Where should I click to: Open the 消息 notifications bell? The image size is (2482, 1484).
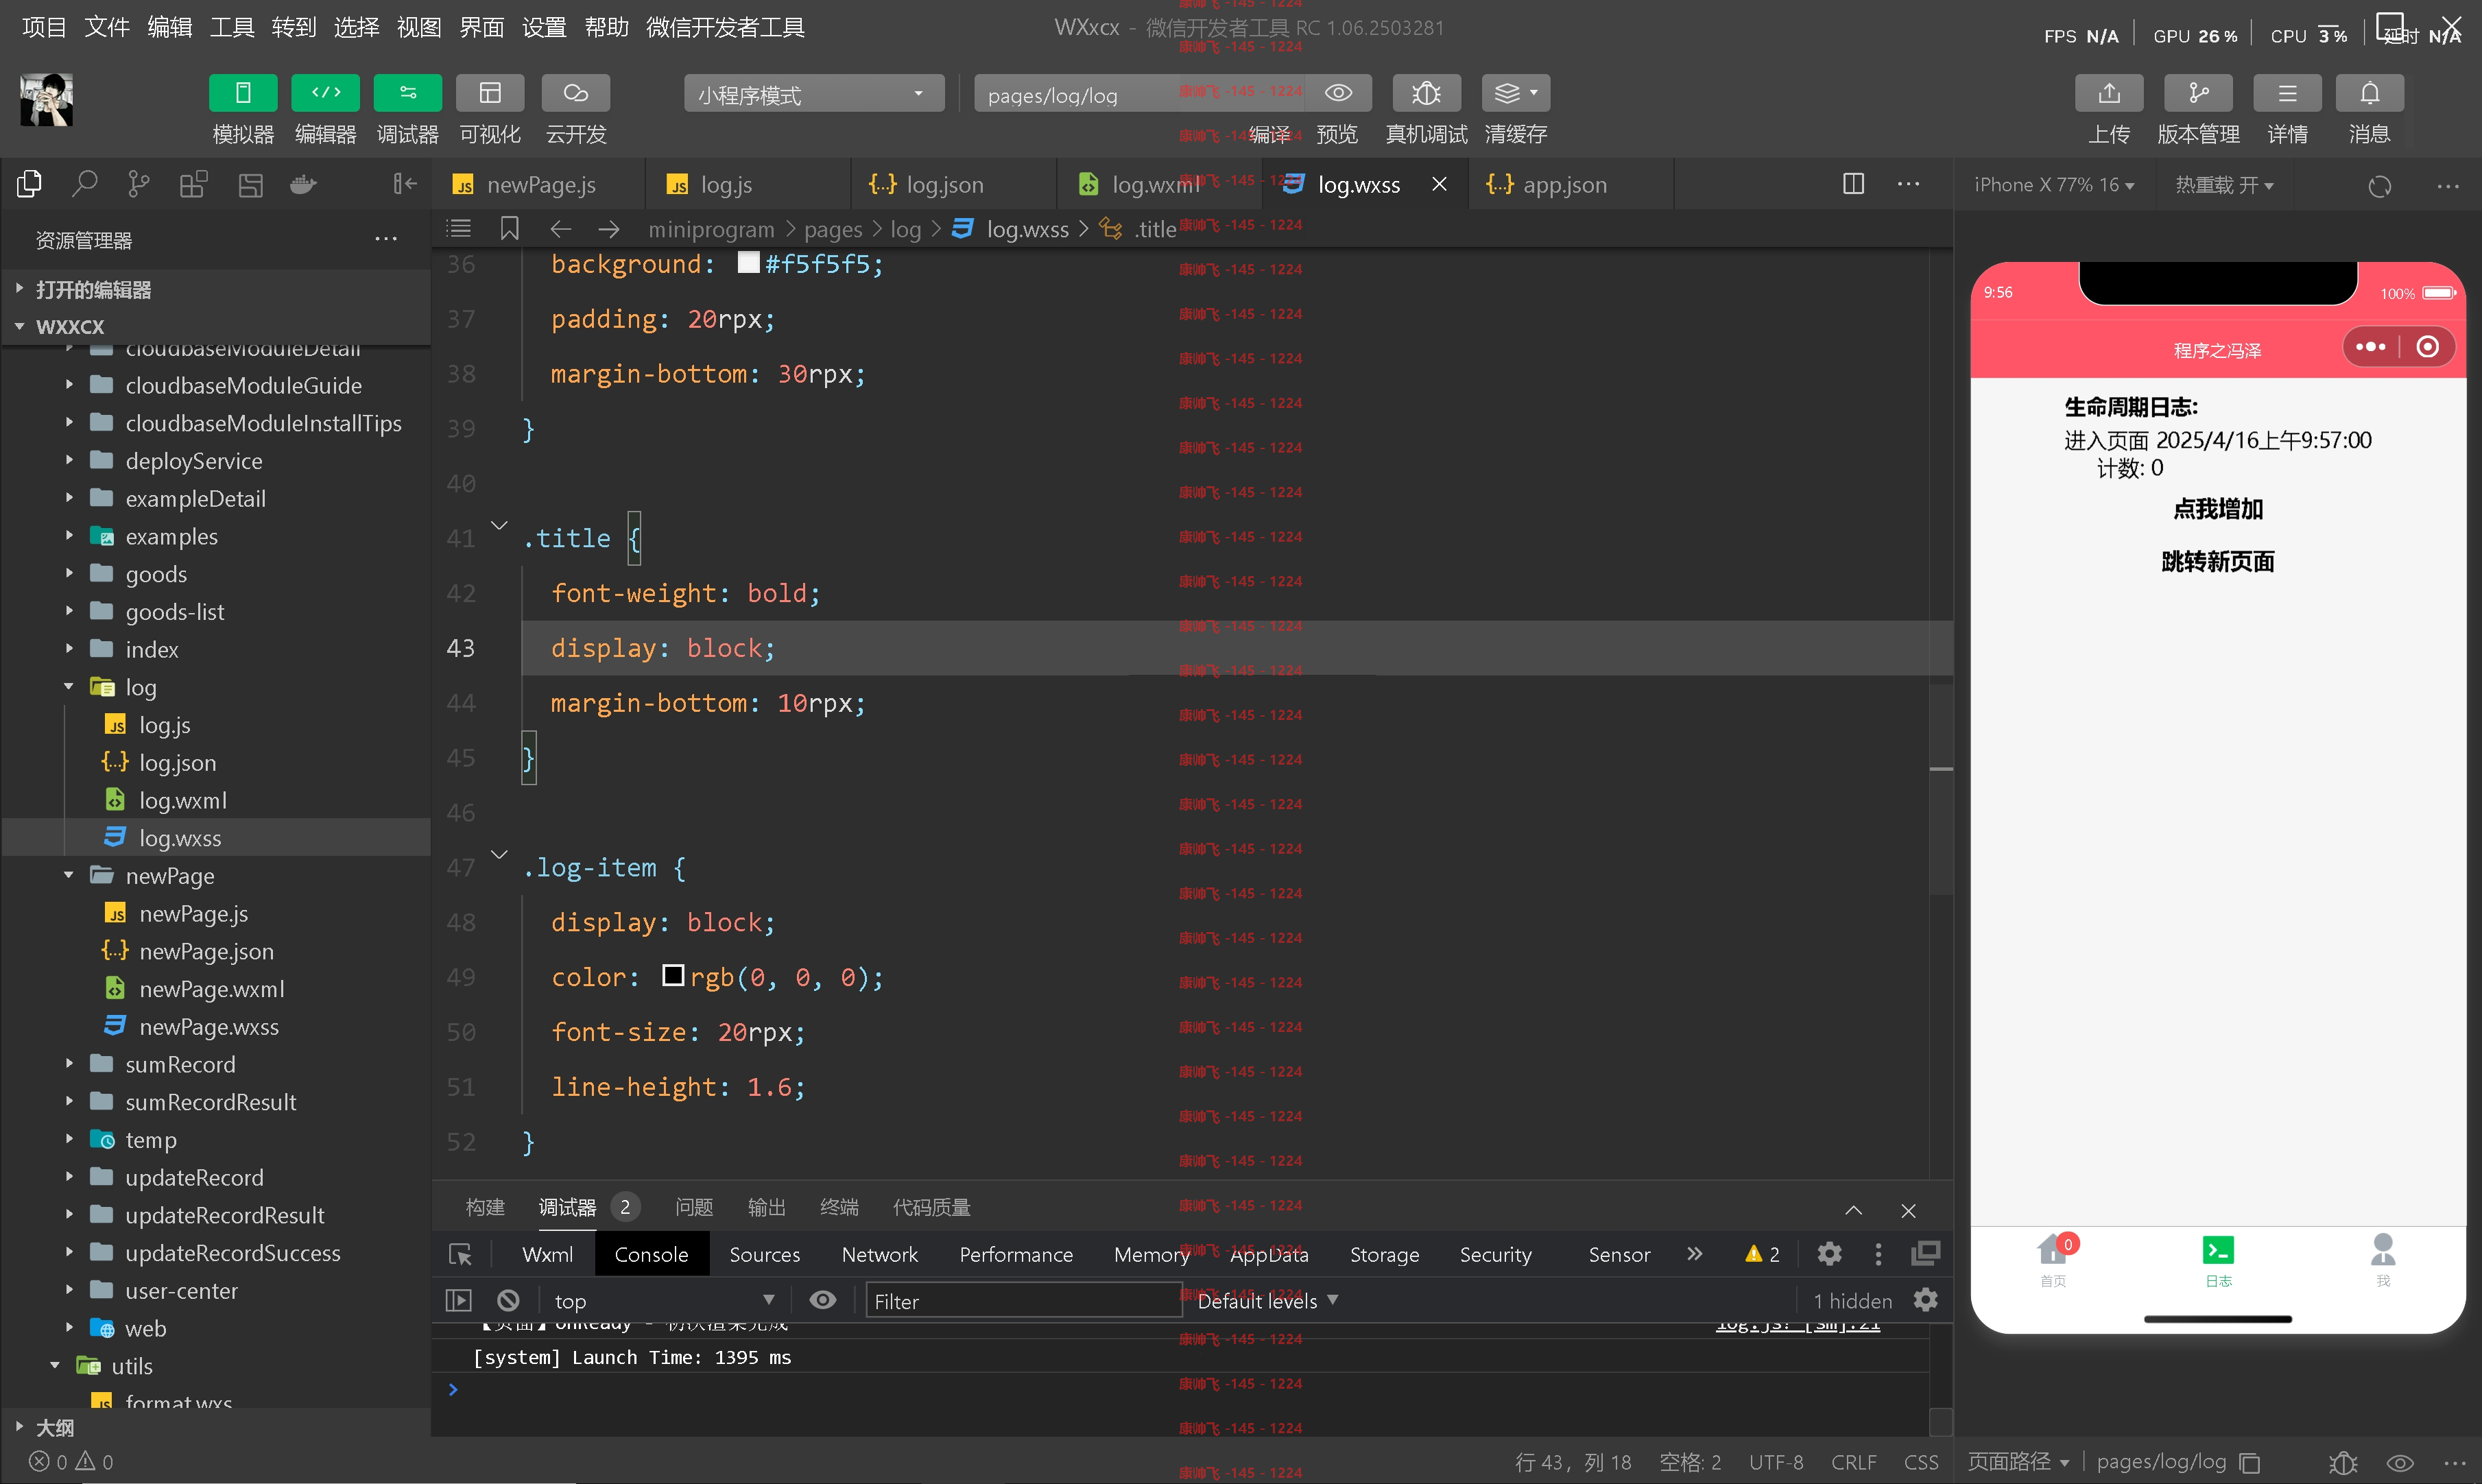coord(2369,93)
